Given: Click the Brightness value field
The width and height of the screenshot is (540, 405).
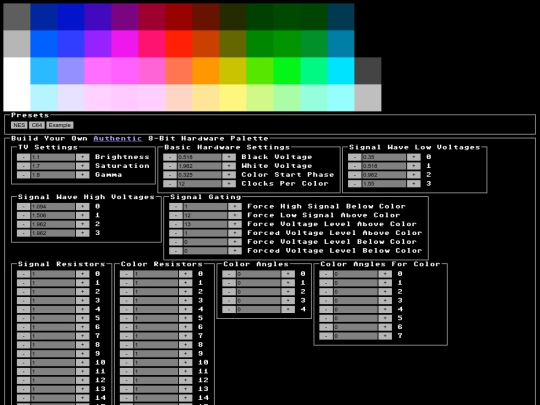Looking at the screenshot, I should coord(53,157).
